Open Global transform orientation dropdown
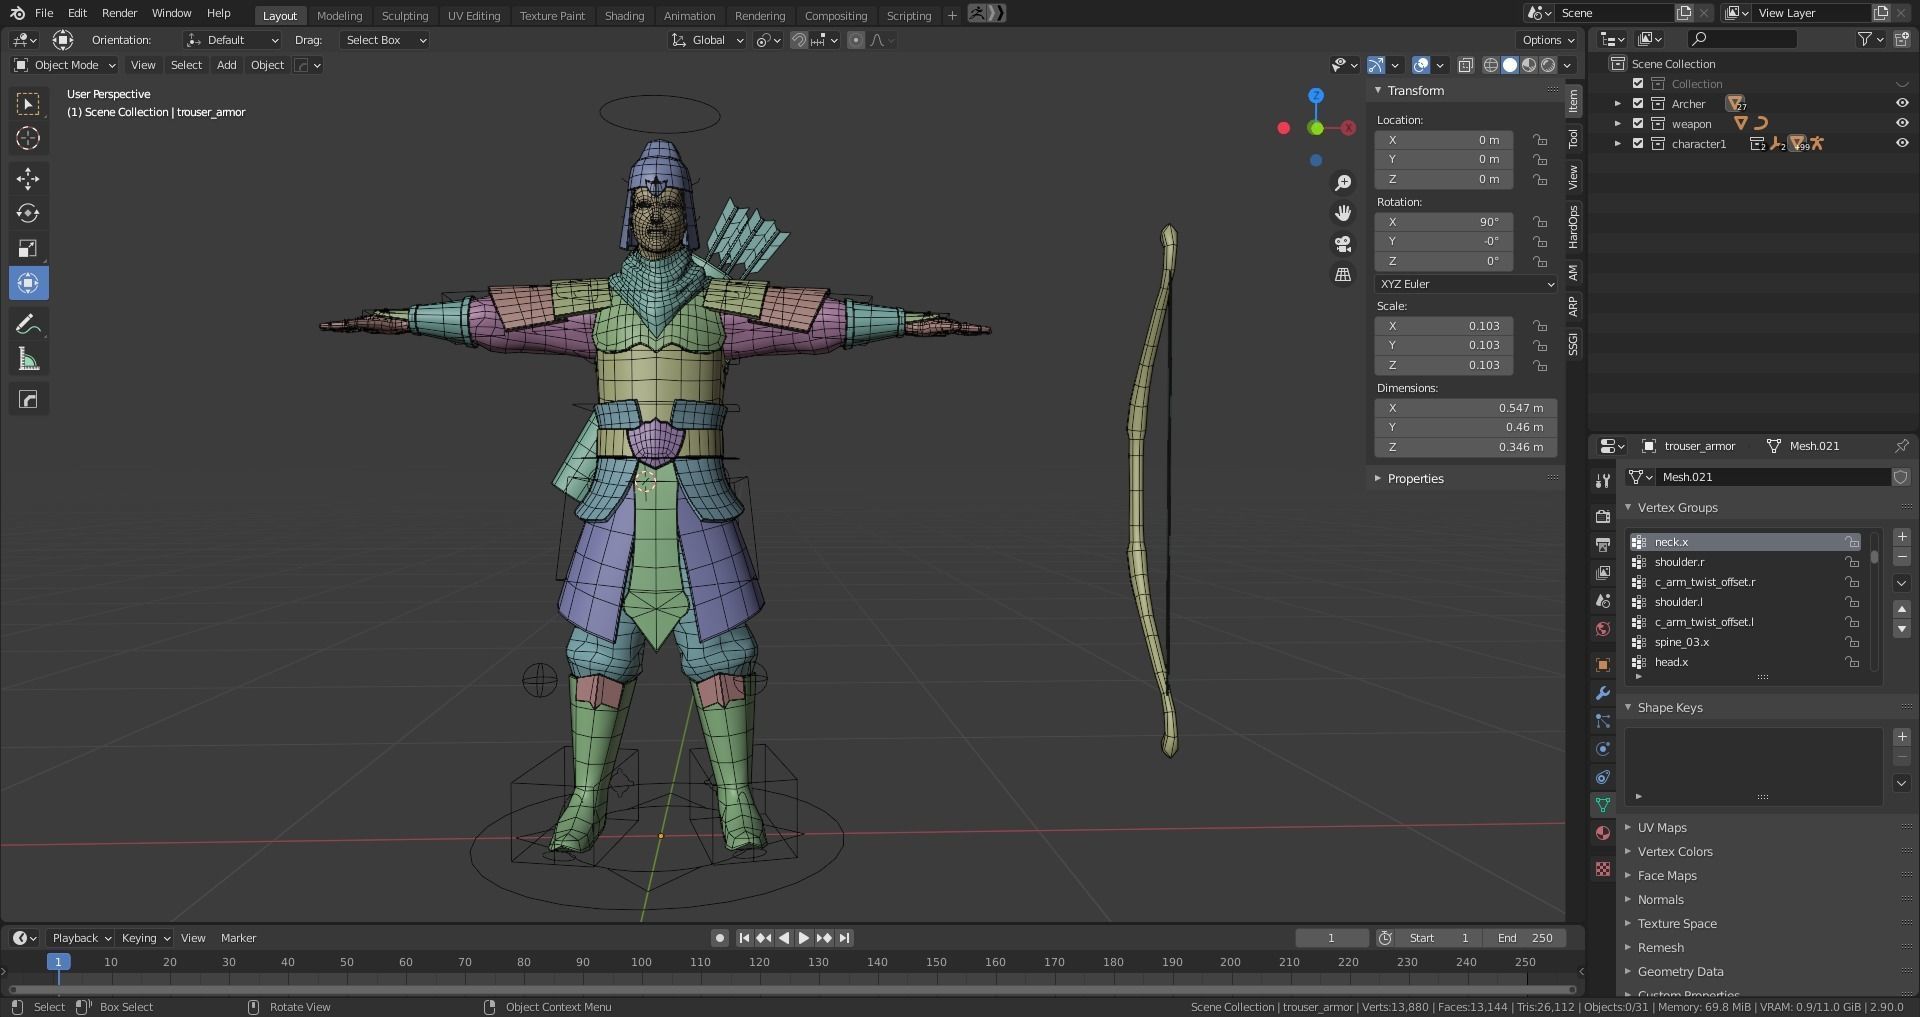Screen dimensions: 1920x1017 pos(707,40)
